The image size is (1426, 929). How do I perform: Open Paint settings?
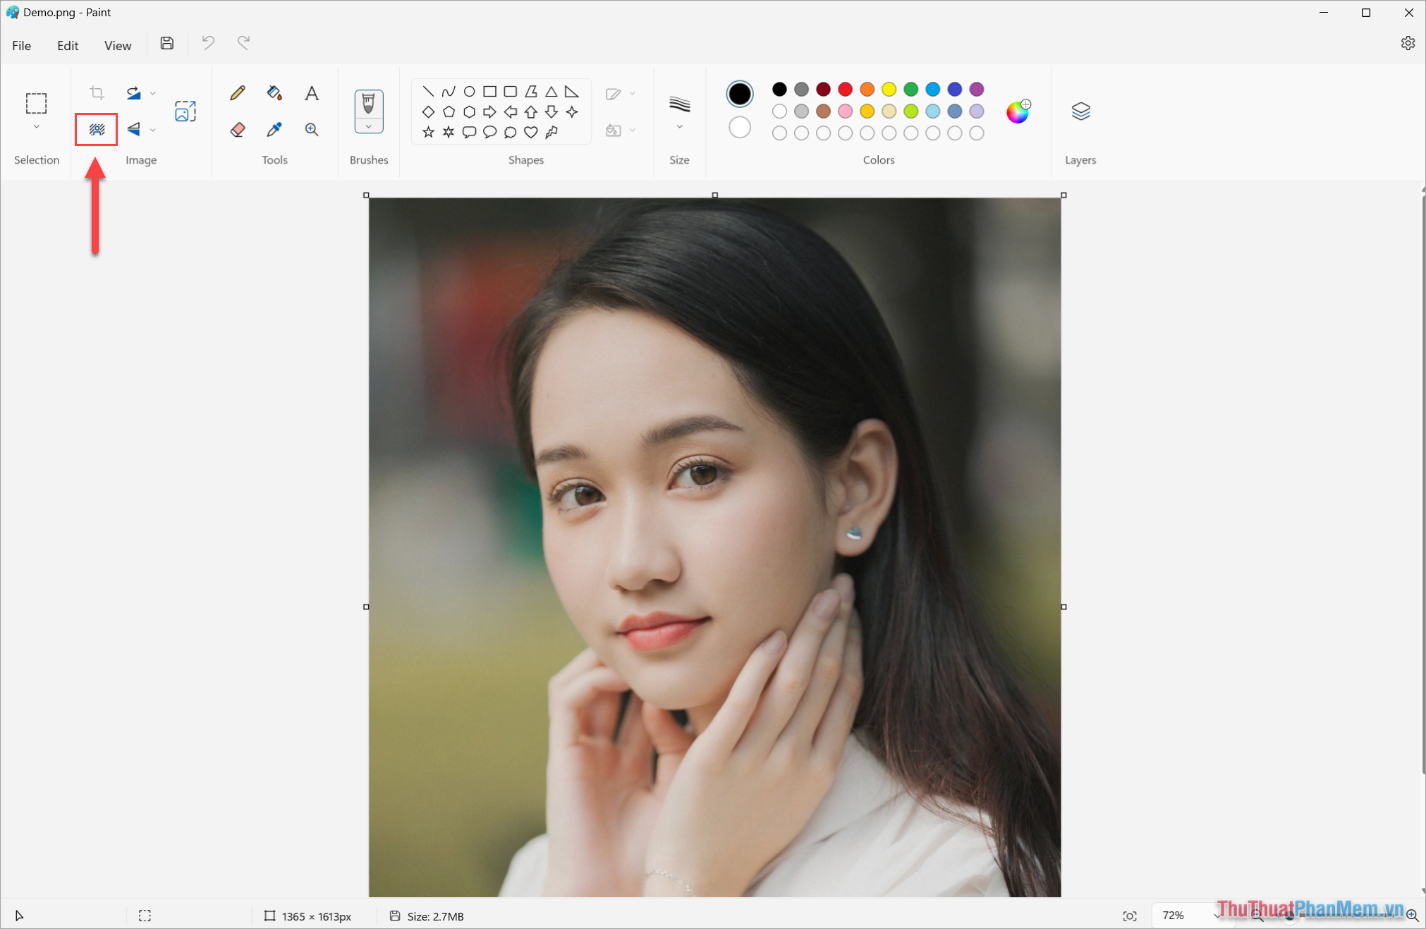(x=1408, y=44)
